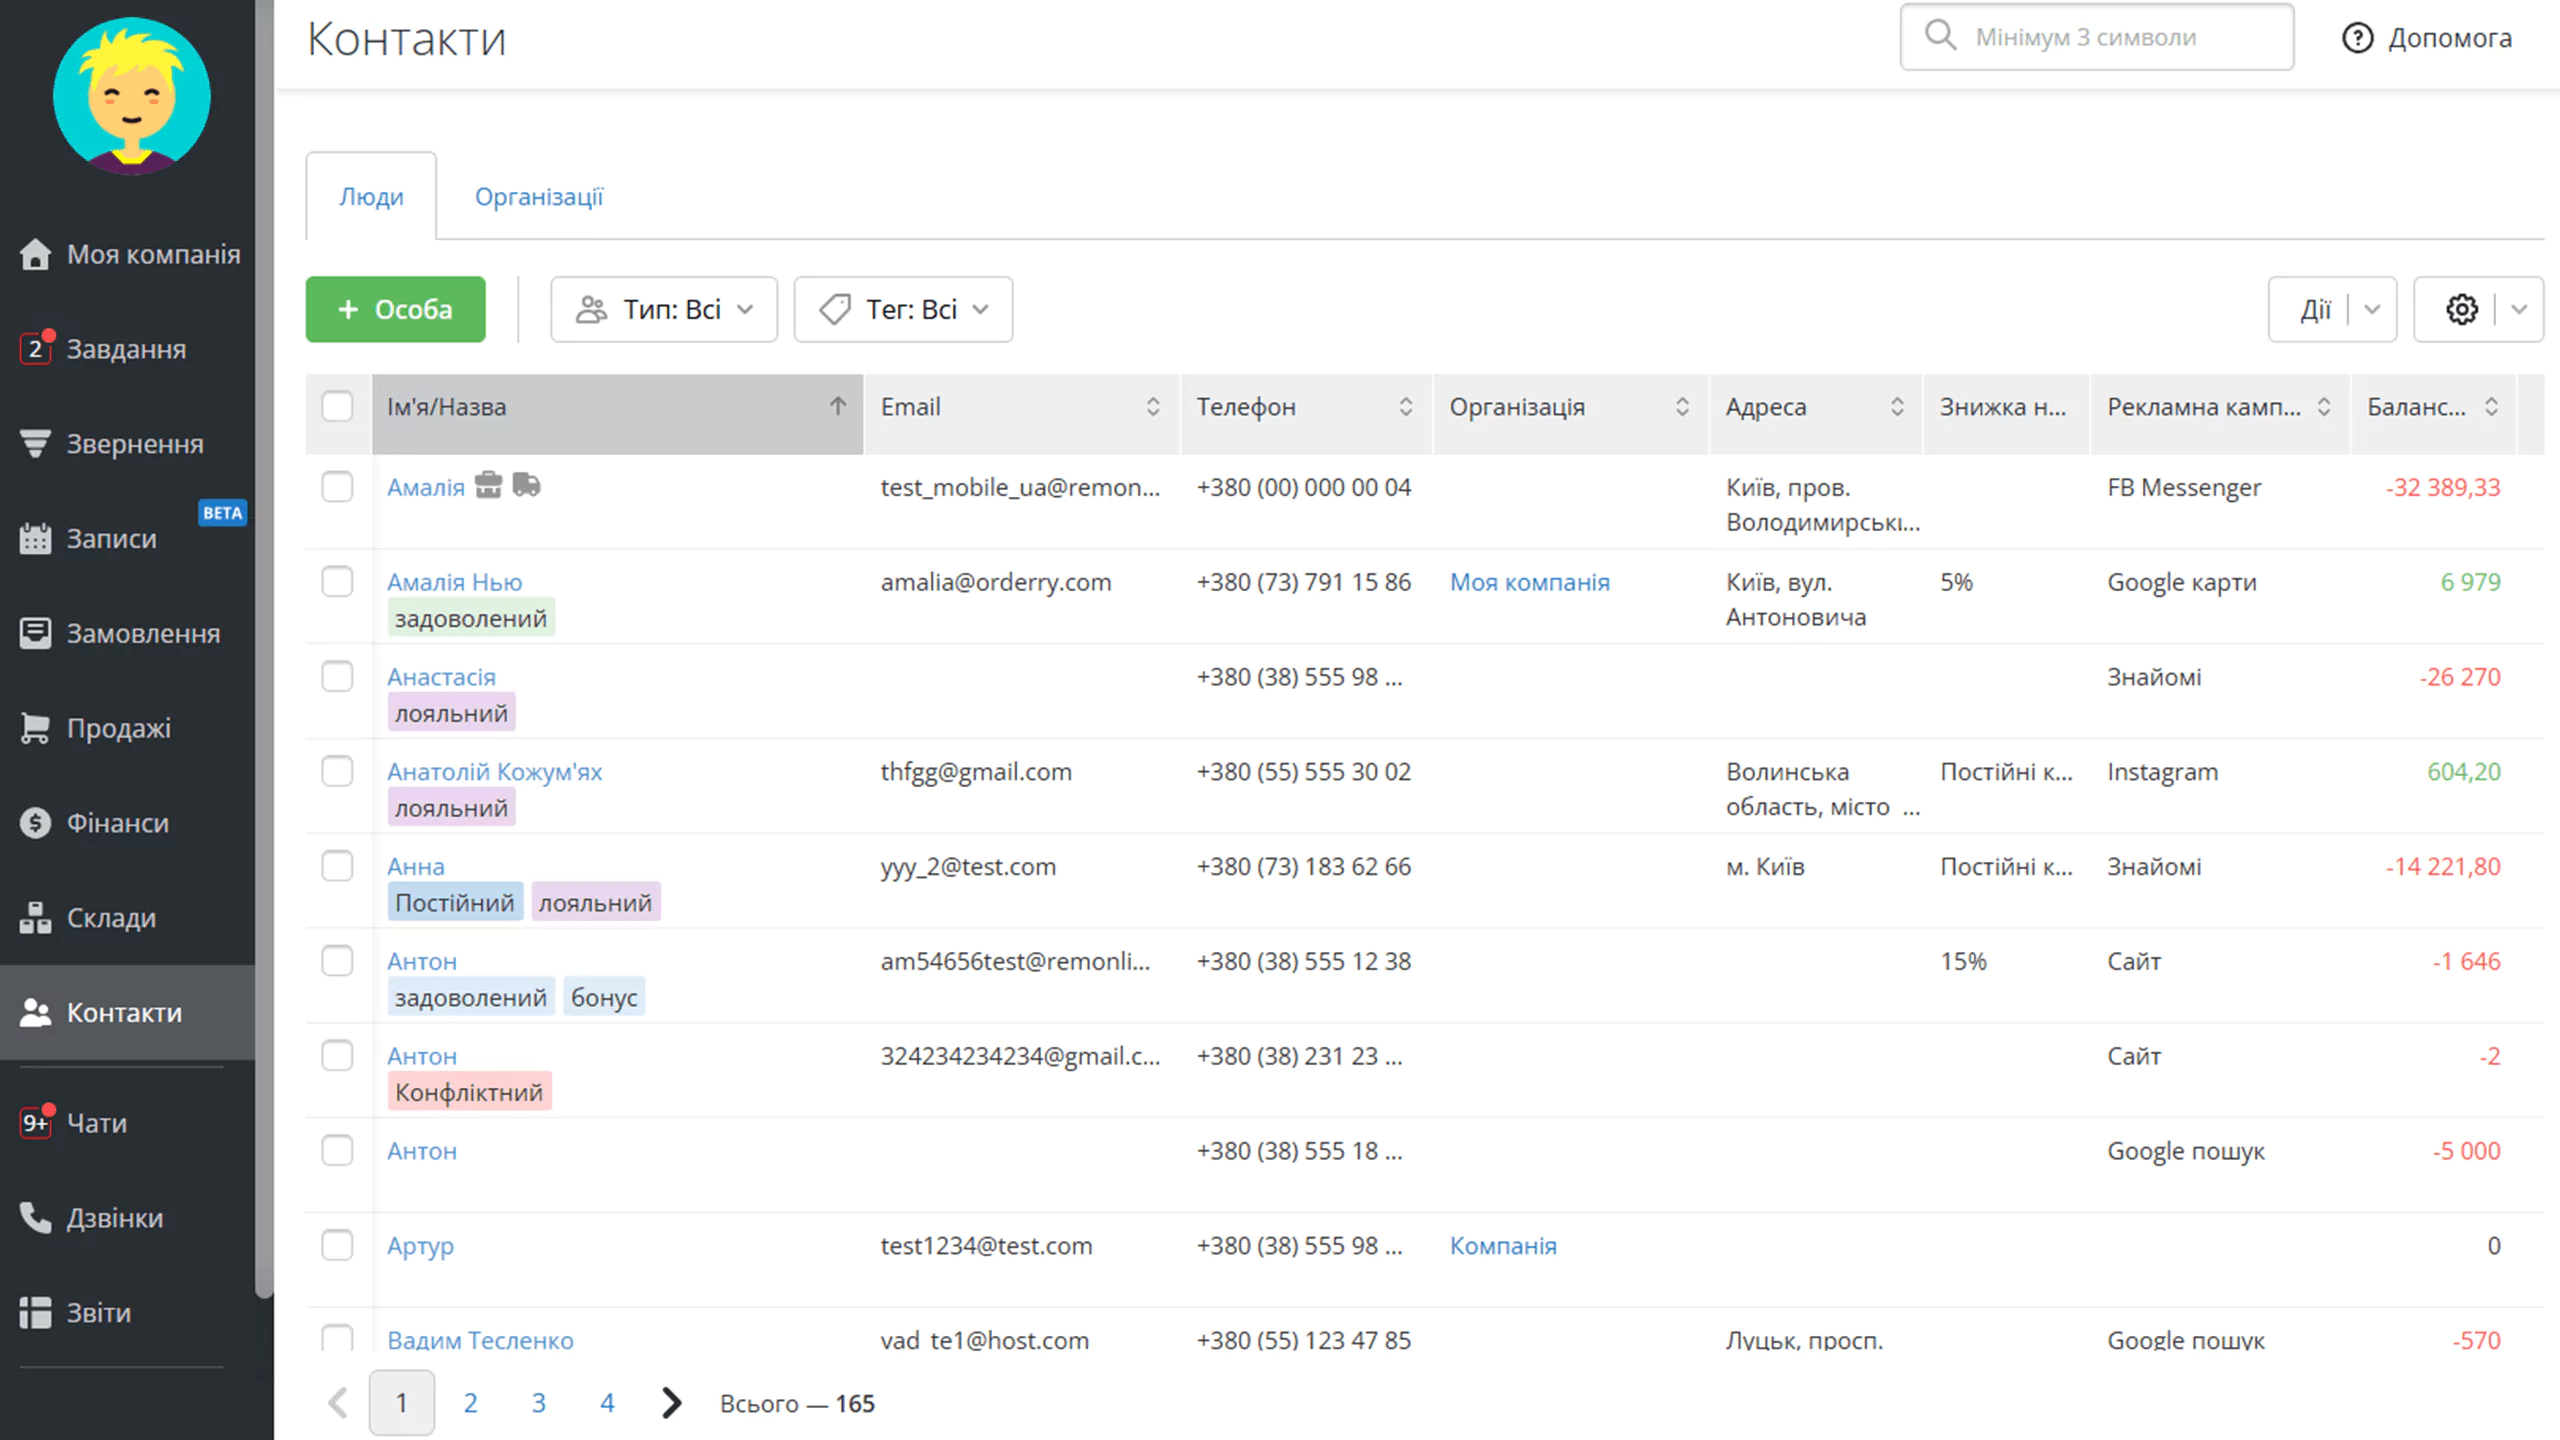Click the search field Мінімум 3 символи
The image size is (2560, 1440).
2097,37
